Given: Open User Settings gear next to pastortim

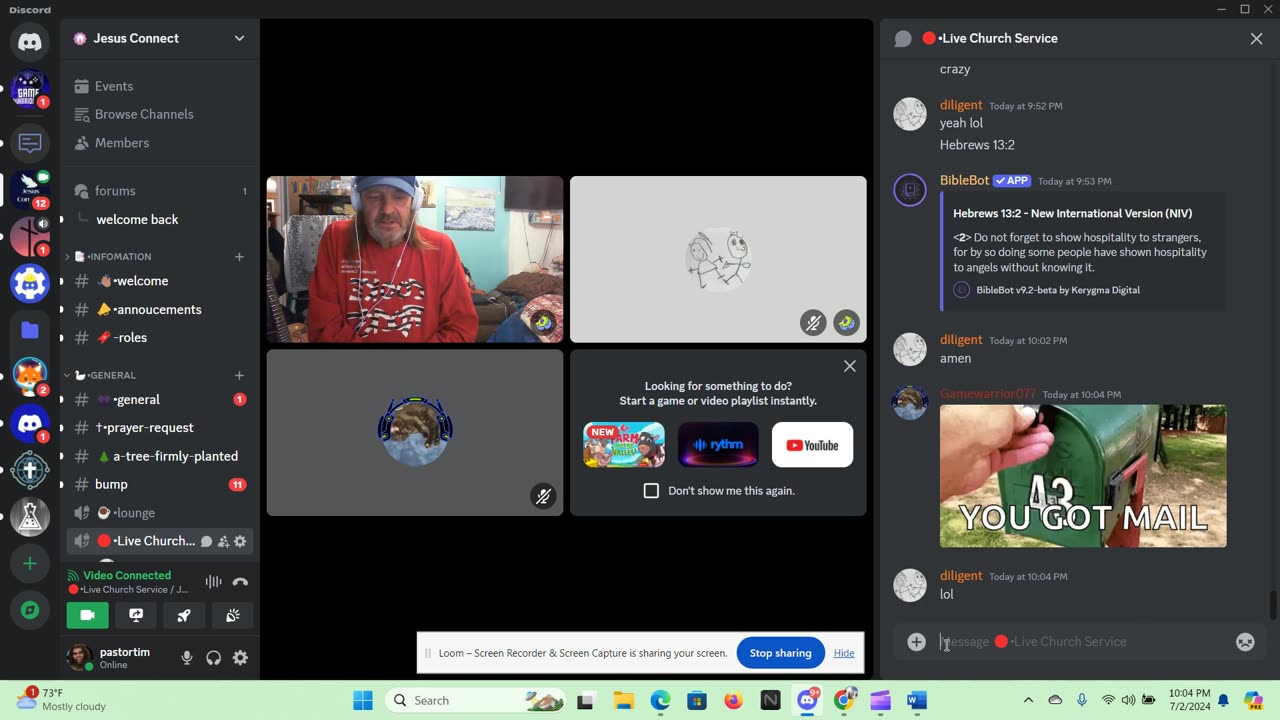Looking at the screenshot, I should (240, 658).
